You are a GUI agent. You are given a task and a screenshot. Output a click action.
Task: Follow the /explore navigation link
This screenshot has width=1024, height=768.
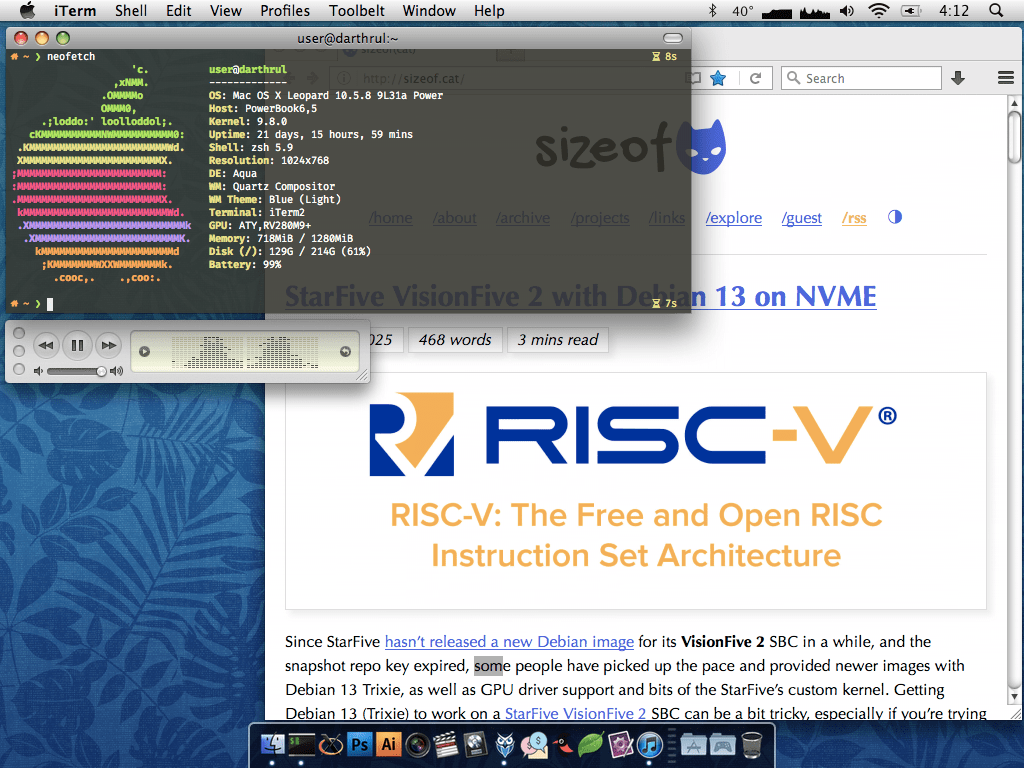[x=733, y=218]
